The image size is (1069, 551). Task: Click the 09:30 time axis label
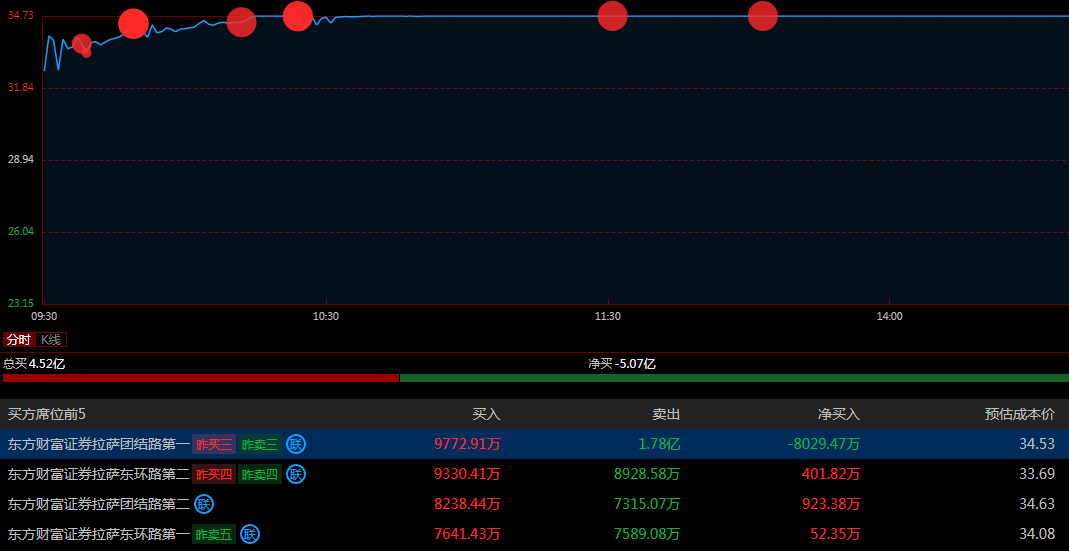(44, 316)
